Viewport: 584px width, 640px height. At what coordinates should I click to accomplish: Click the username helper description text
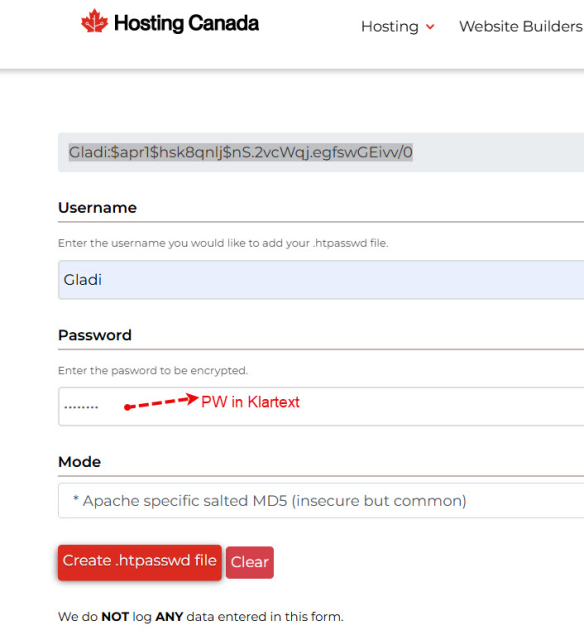click(x=223, y=243)
